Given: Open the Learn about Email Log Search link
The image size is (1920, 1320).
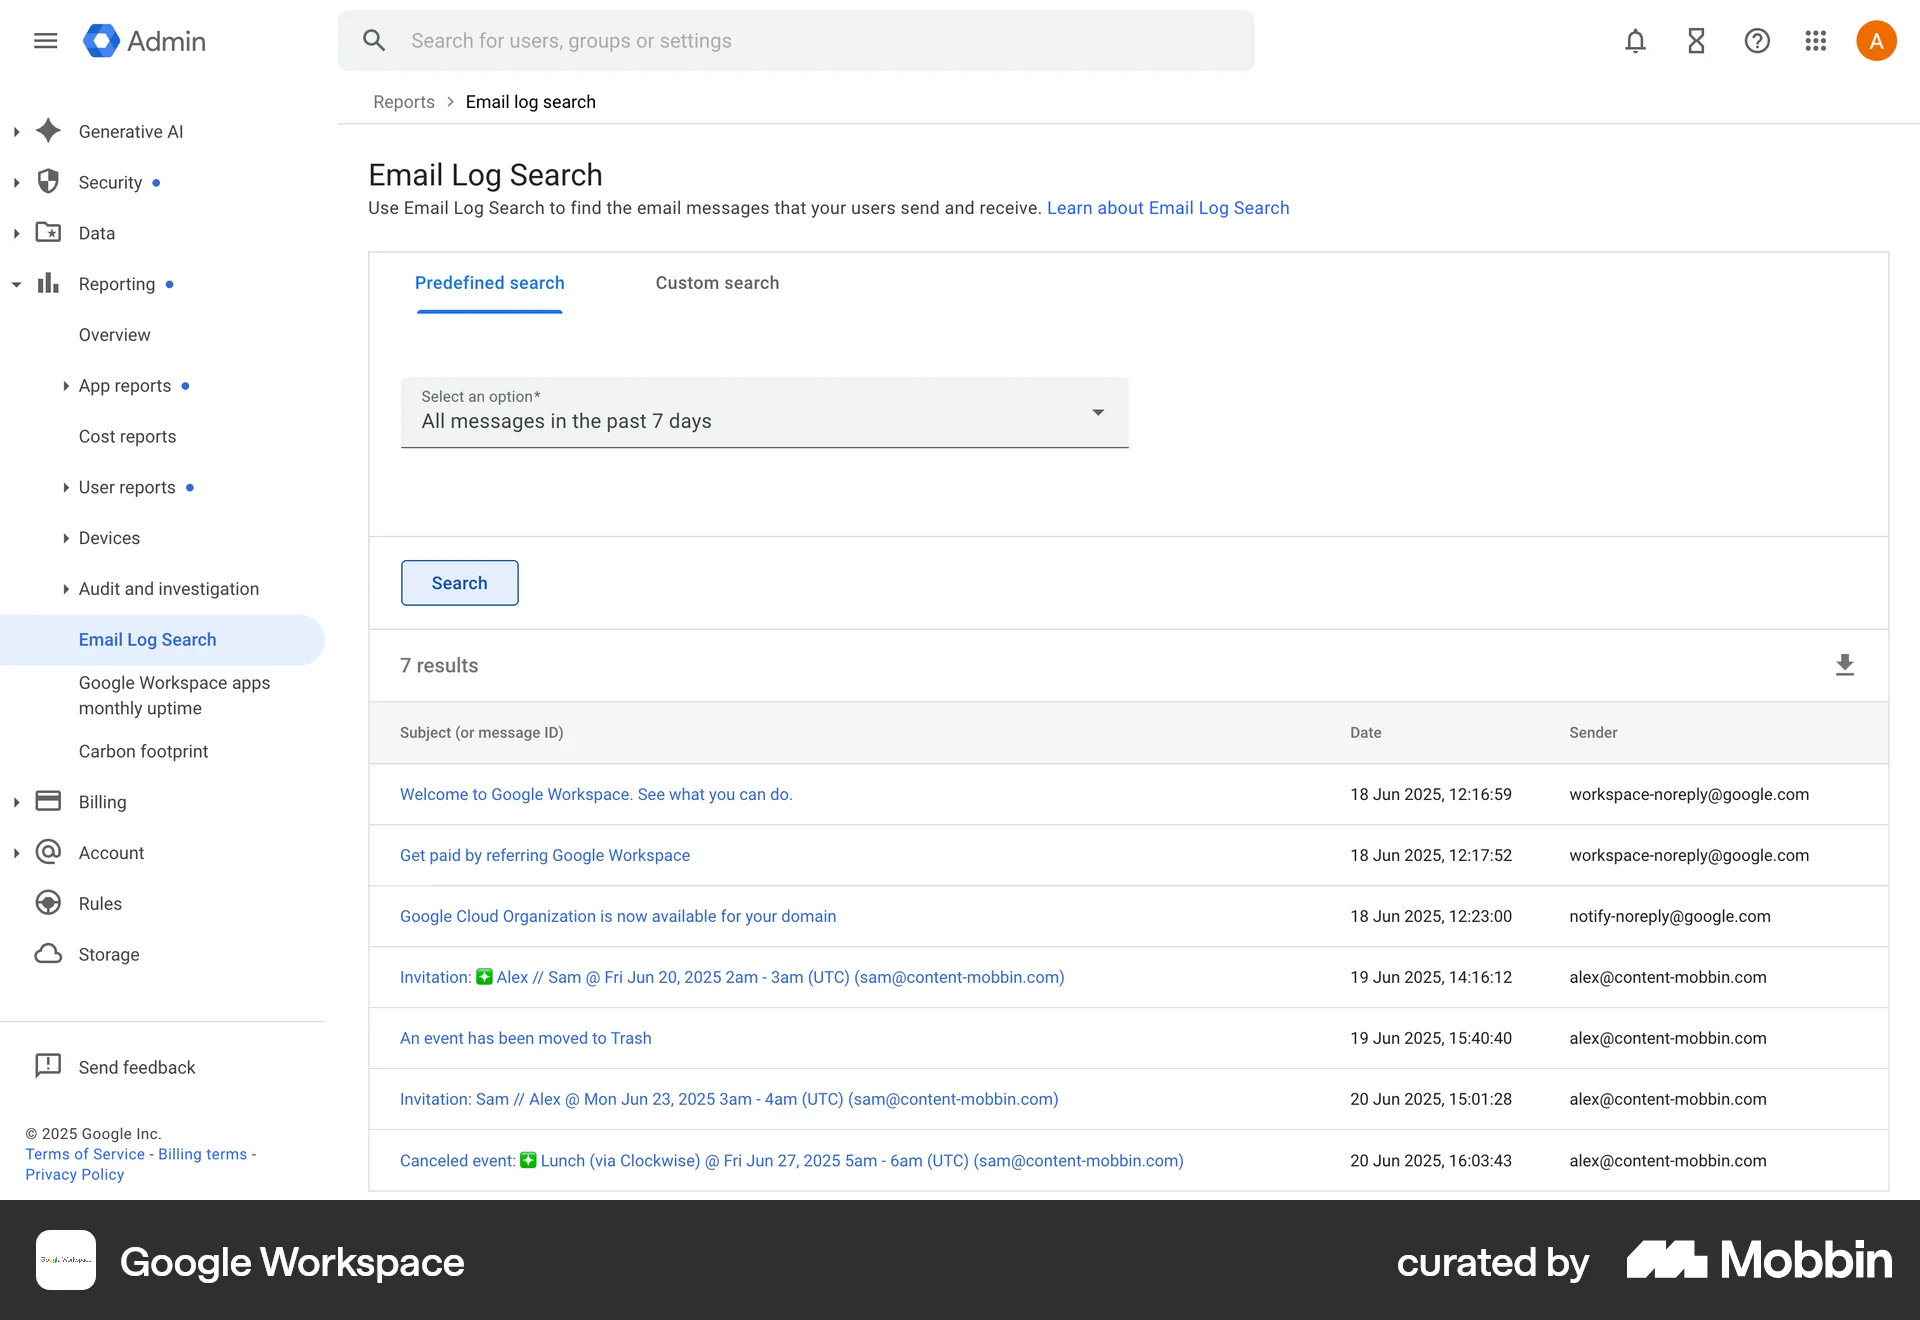Looking at the screenshot, I should [x=1167, y=208].
